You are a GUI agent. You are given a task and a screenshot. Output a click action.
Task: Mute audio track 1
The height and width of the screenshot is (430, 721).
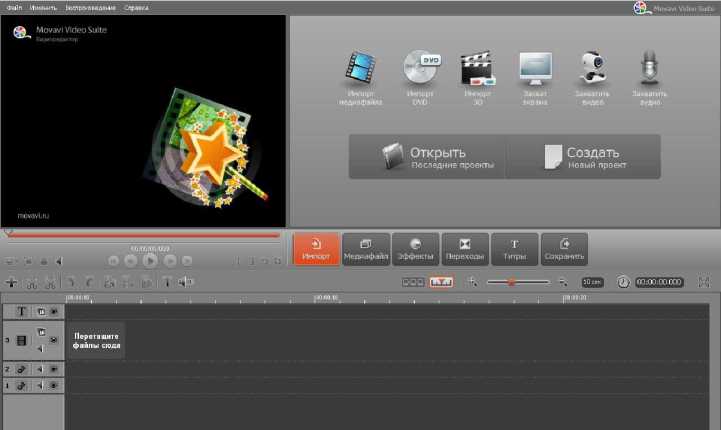coord(40,386)
